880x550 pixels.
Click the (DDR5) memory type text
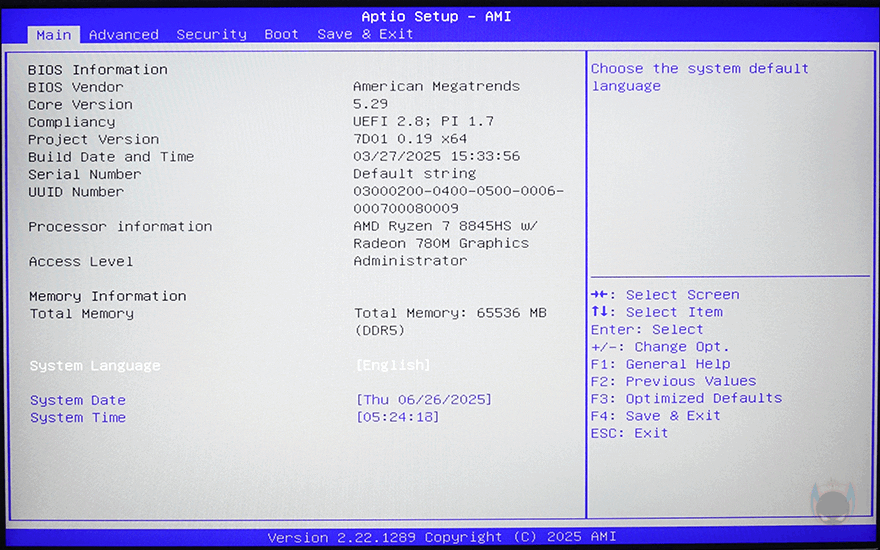click(x=380, y=331)
